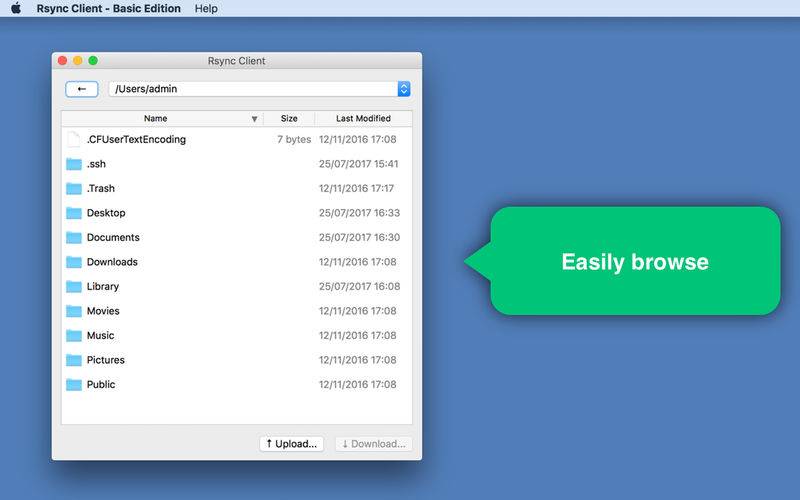The height and width of the screenshot is (500, 800).
Task: Select the Movies folder icon
Action: (x=74, y=311)
